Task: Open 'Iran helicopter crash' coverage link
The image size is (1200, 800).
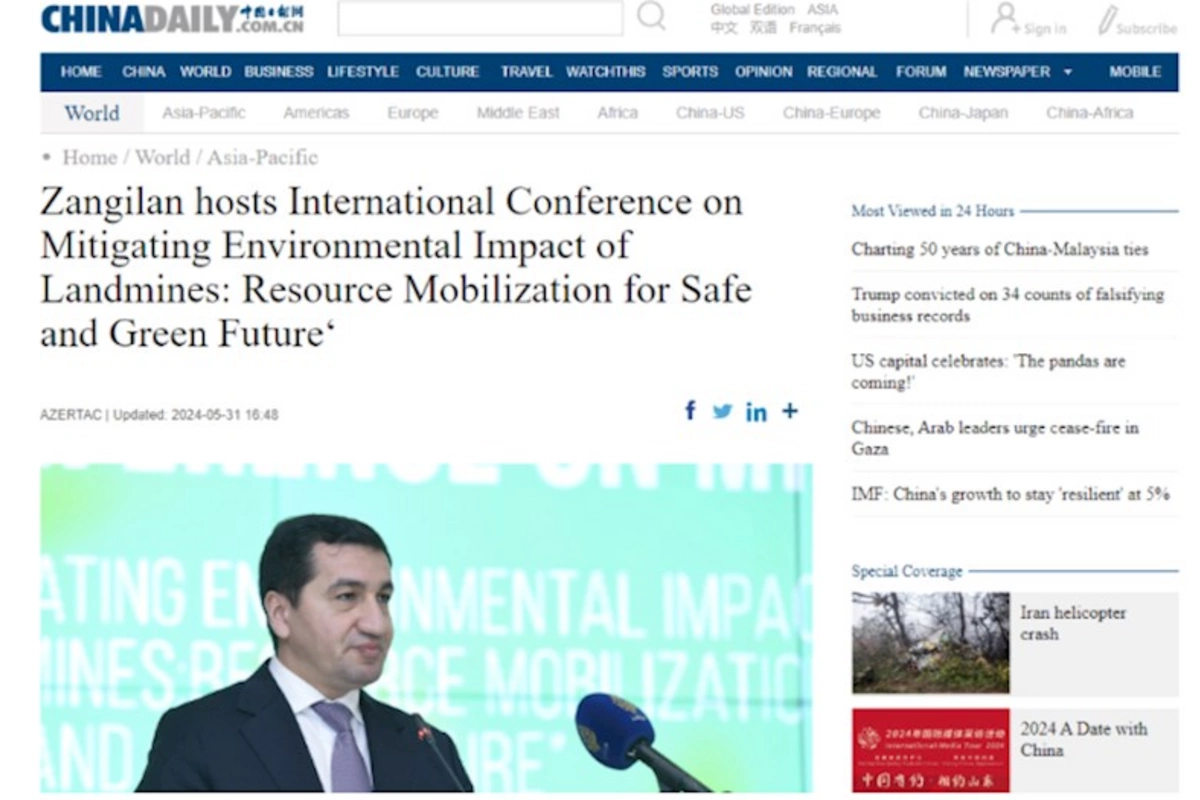Action: pos(1073,623)
